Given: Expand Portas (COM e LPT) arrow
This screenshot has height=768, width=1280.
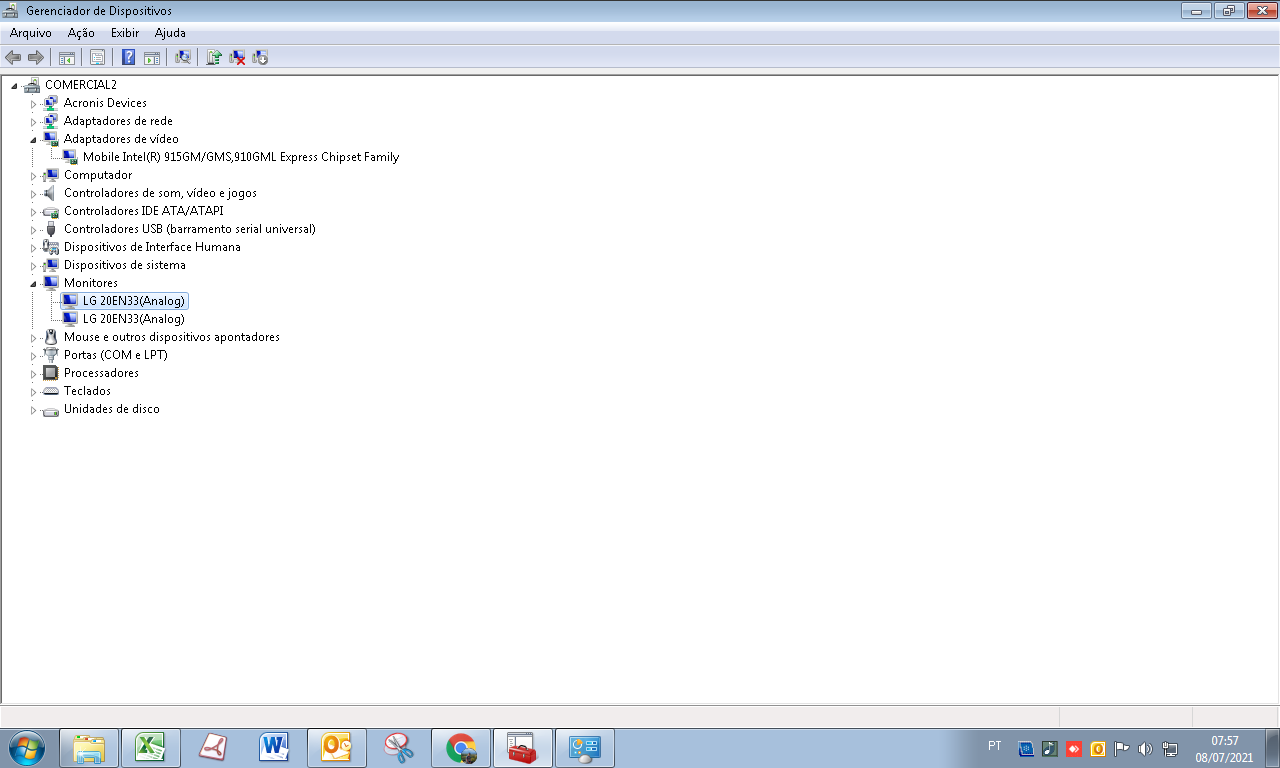Looking at the screenshot, I should tap(33, 356).
